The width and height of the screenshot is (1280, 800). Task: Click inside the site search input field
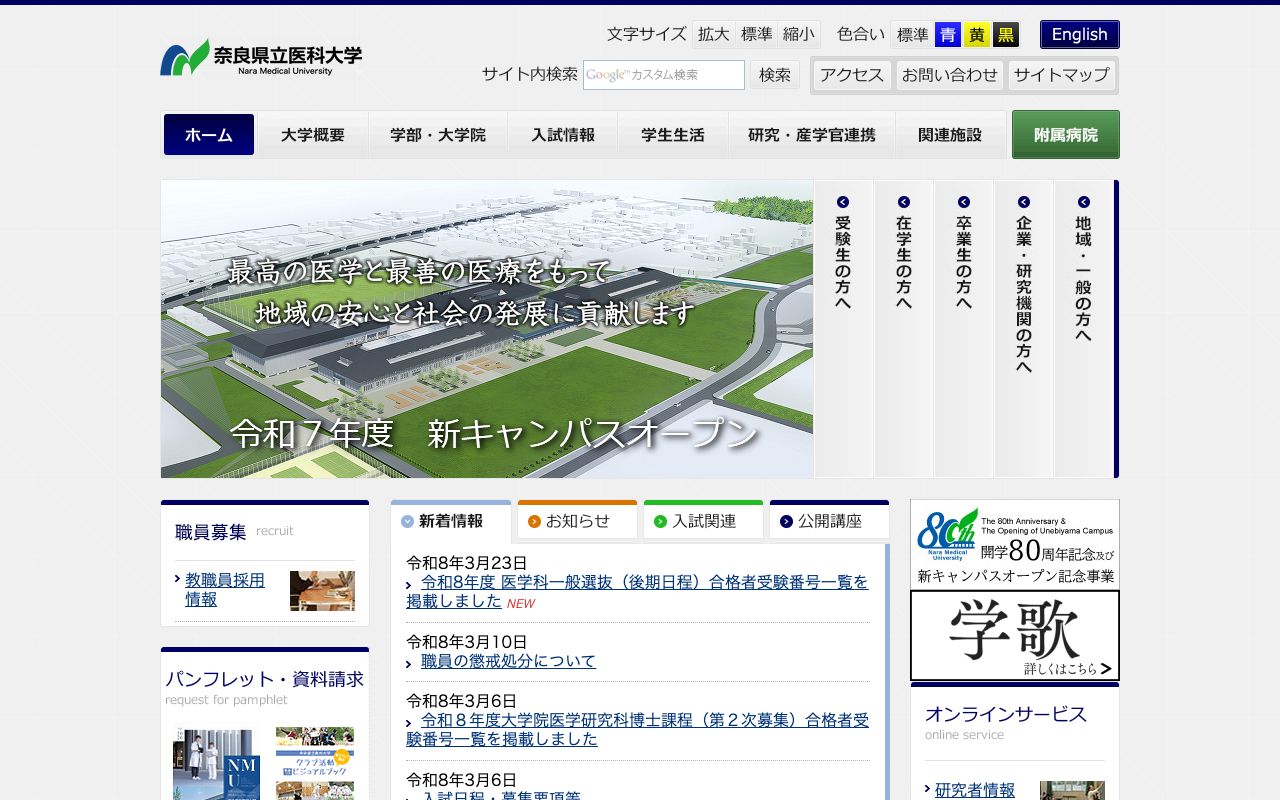[663, 75]
